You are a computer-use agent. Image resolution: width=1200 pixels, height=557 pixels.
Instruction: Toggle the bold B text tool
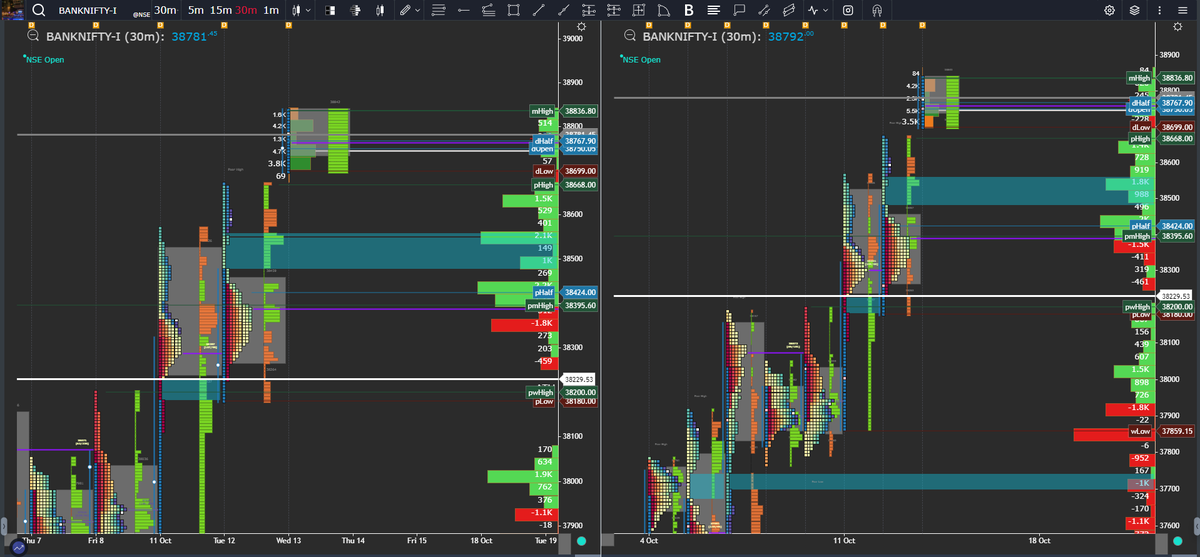point(688,10)
